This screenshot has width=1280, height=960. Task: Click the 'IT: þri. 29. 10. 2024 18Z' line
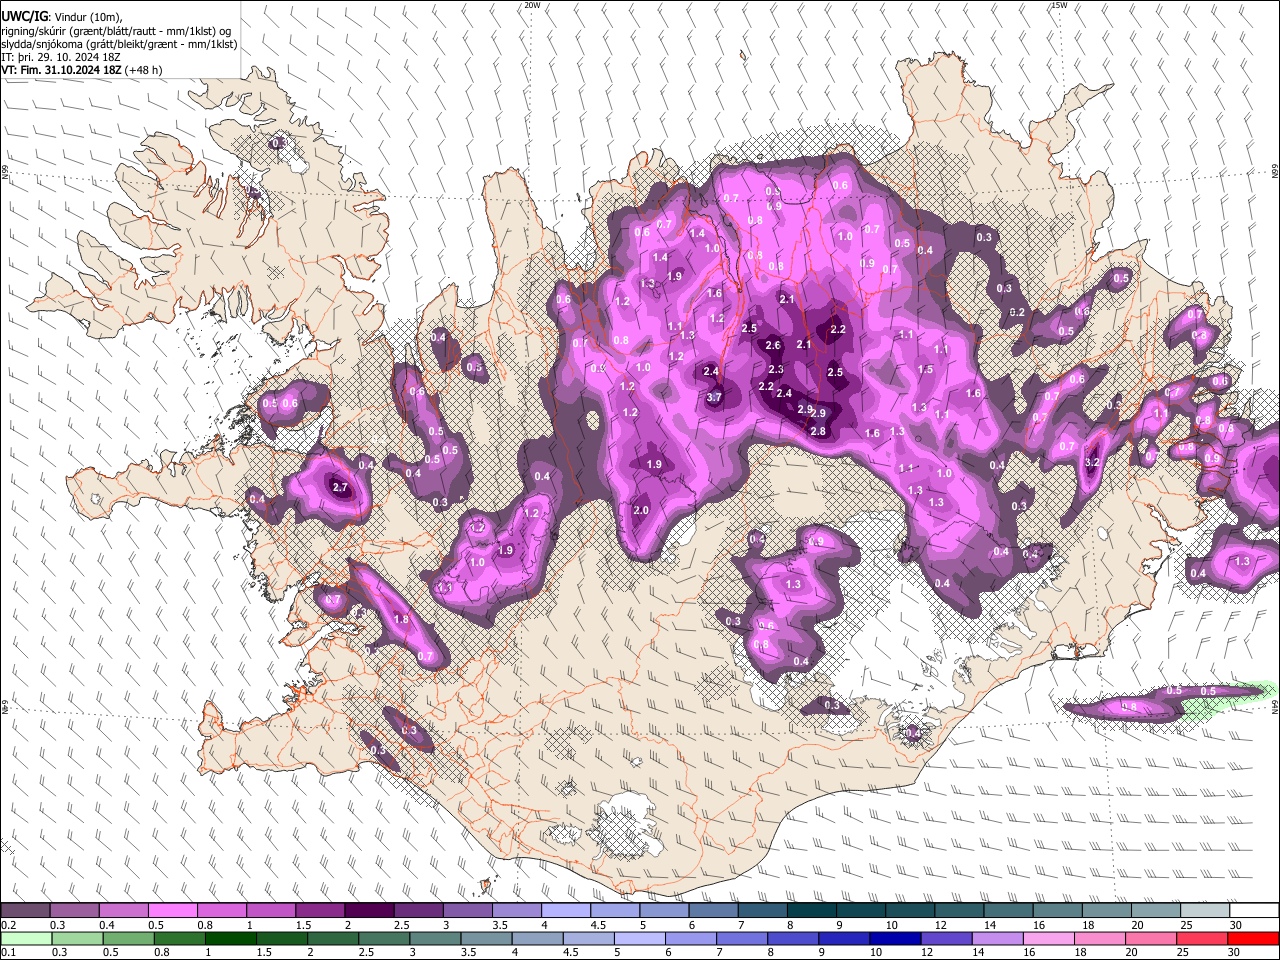(x=62, y=57)
